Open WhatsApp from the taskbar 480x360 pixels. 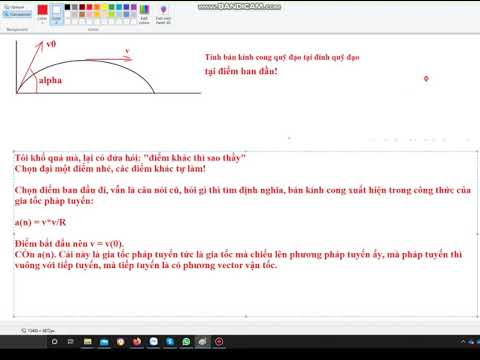(186, 342)
